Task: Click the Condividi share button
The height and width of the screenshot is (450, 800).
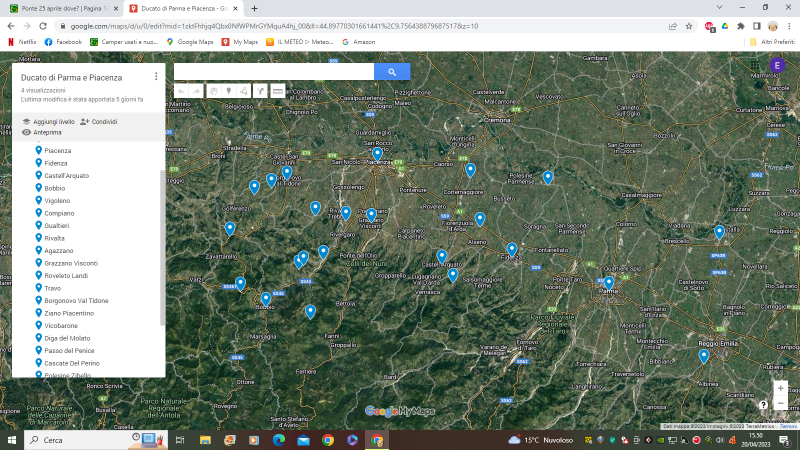Action: click(99, 121)
